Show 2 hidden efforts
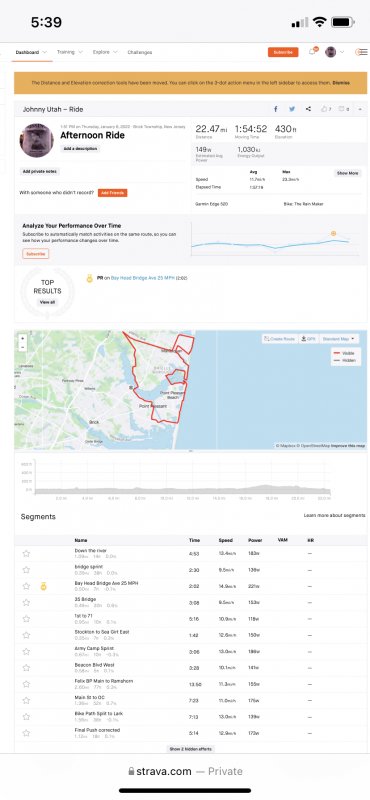 (191, 749)
